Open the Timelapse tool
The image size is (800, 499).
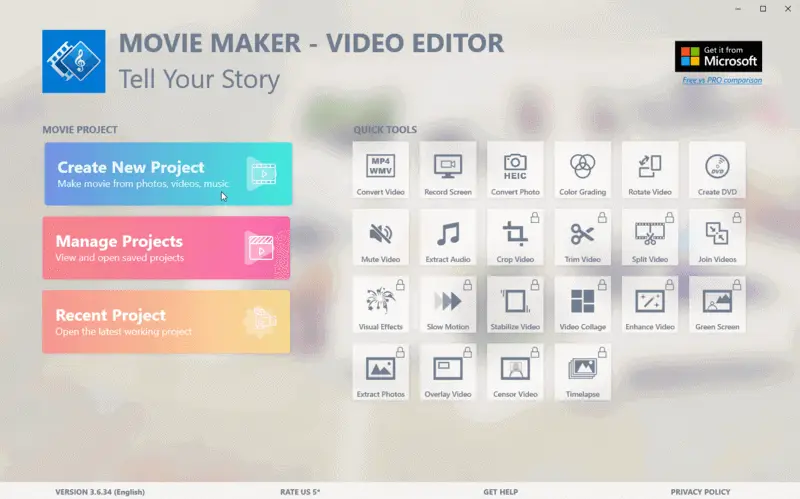pos(583,372)
